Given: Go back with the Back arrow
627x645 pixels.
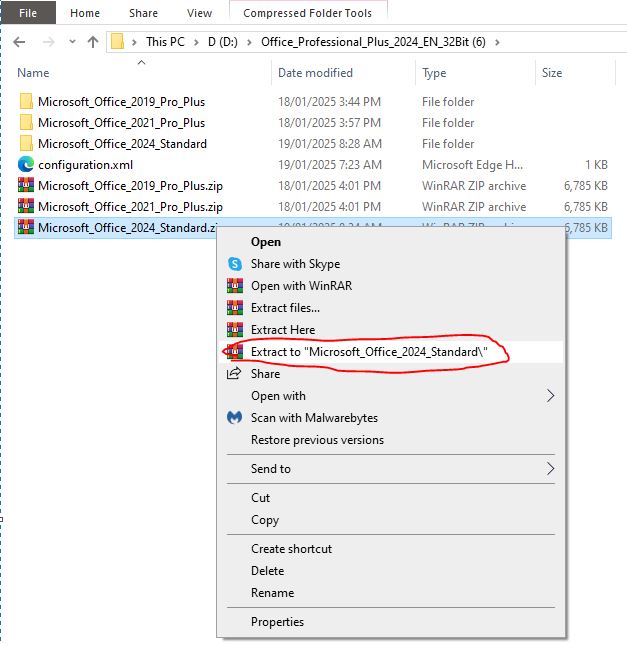Looking at the screenshot, I should coord(19,42).
